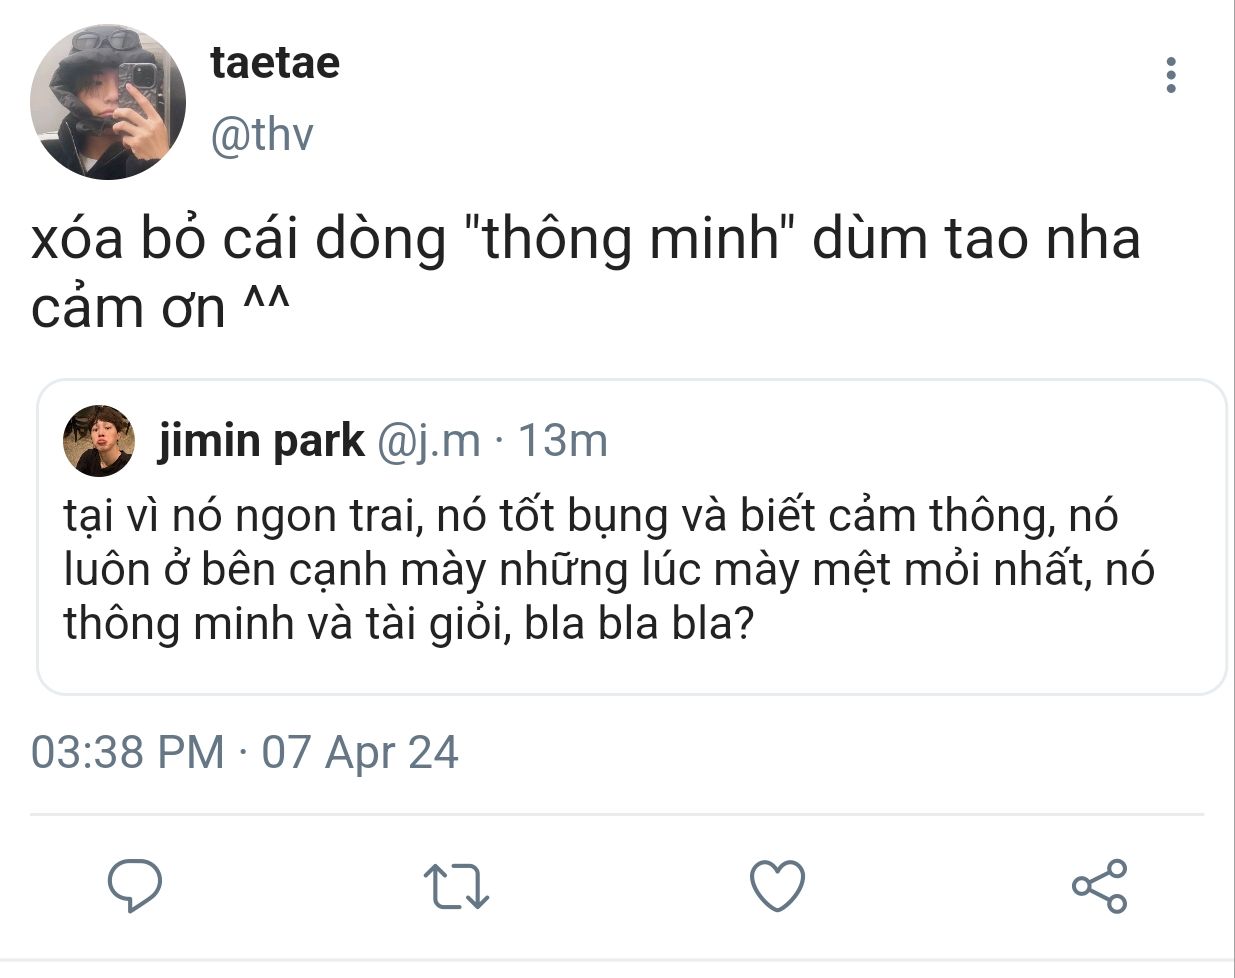Select the main tweet text about "thông minh"
Screen dimensions: 1235x978
click(x=586, y=272)
